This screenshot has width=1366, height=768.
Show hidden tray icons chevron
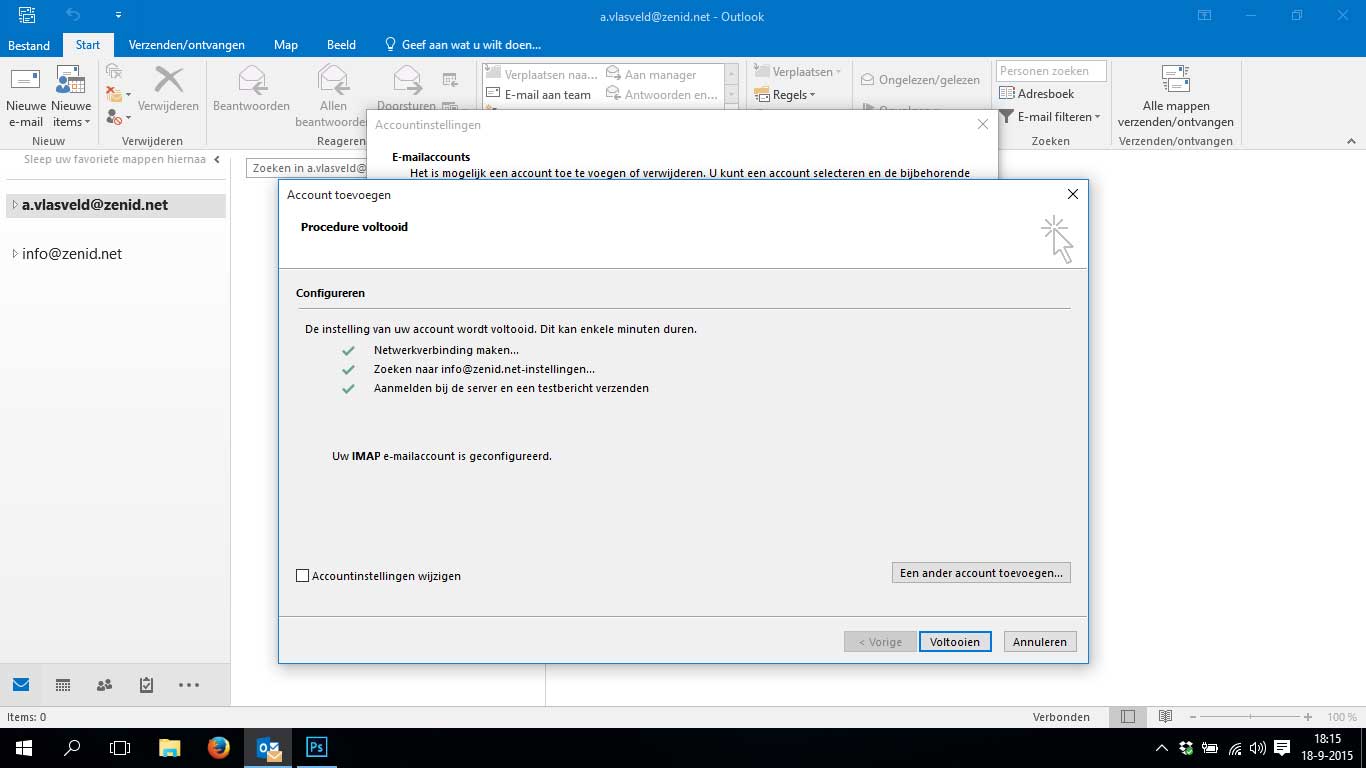click(x=1162, y=748)
